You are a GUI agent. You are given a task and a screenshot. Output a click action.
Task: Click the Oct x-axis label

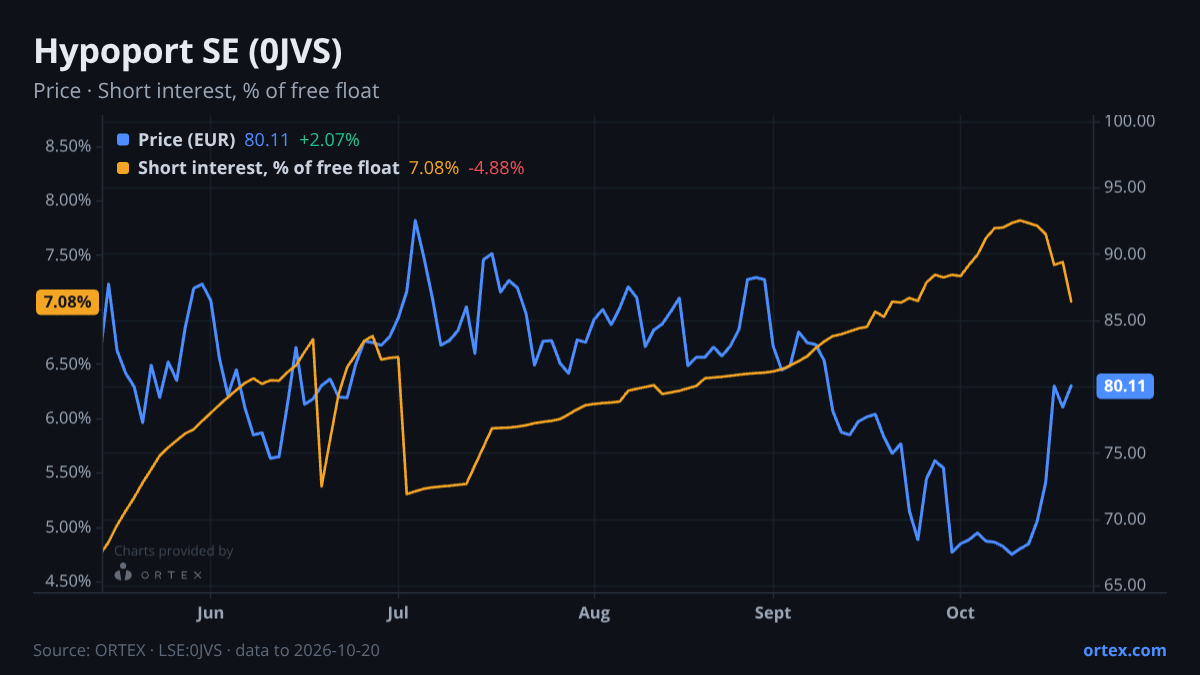[960, 611]
